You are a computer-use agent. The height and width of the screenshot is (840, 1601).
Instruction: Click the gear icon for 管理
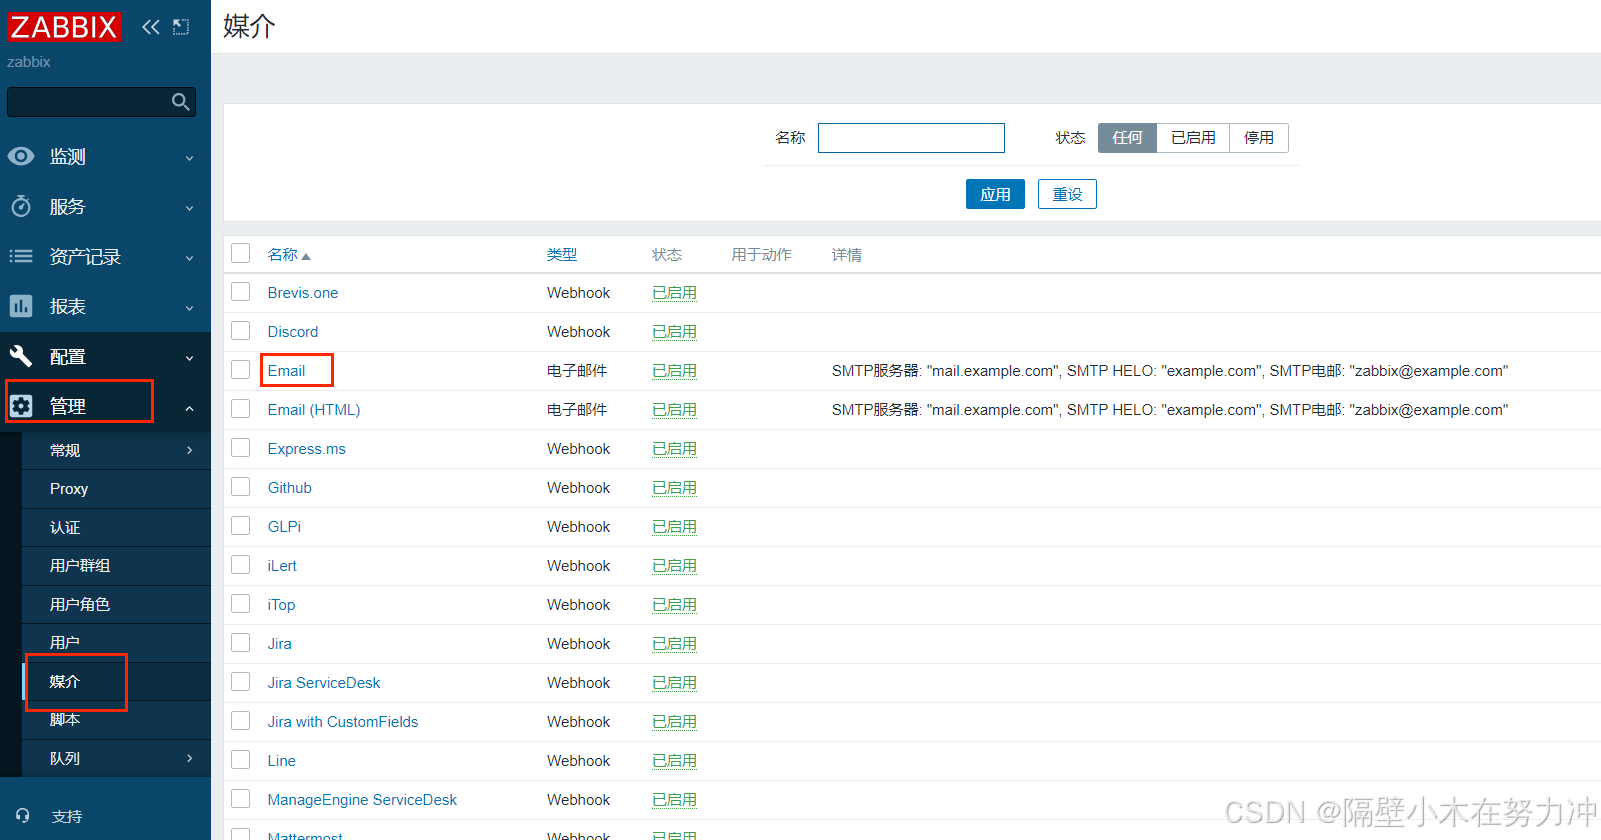pyautogui.click(x=21, y=406)
